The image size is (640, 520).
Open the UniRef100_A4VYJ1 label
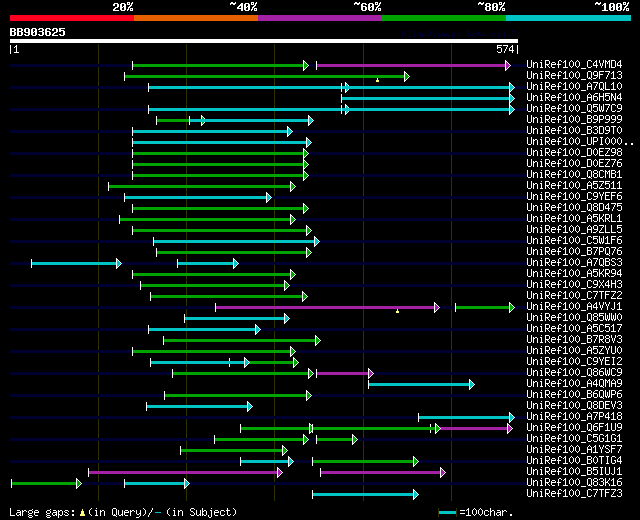click(x=574, y=307)
